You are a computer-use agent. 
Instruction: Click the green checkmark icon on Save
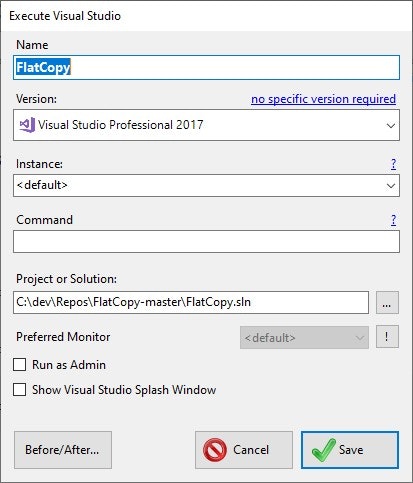[x=324, y=450]
